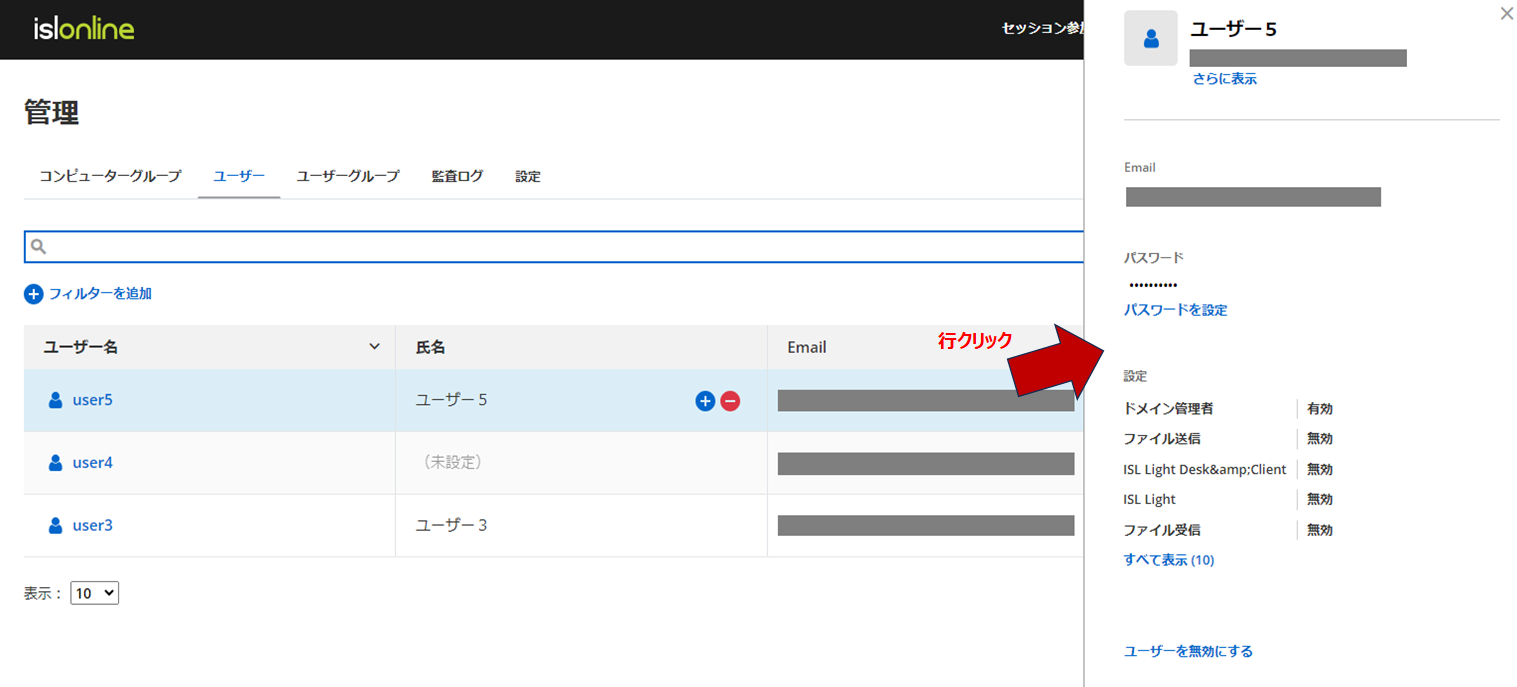Click the Email column header
This screenshot has height=687, width=1517.
coord(925,347)
